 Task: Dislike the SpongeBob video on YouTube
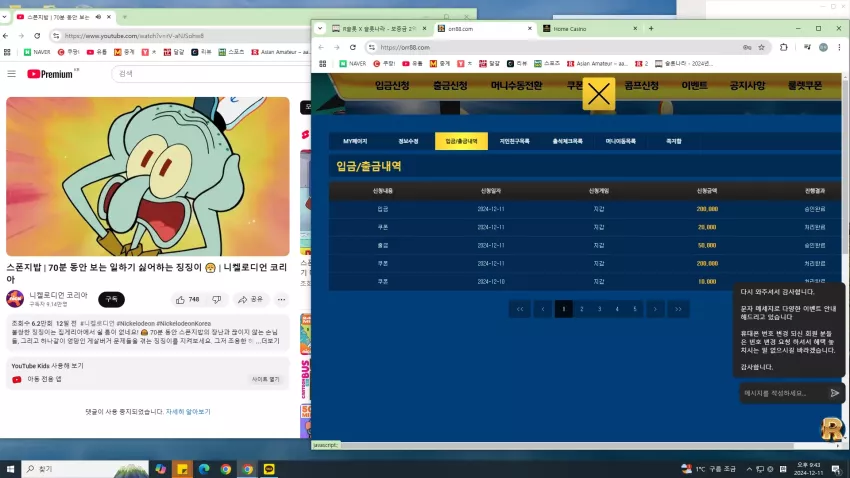[216, 299]
